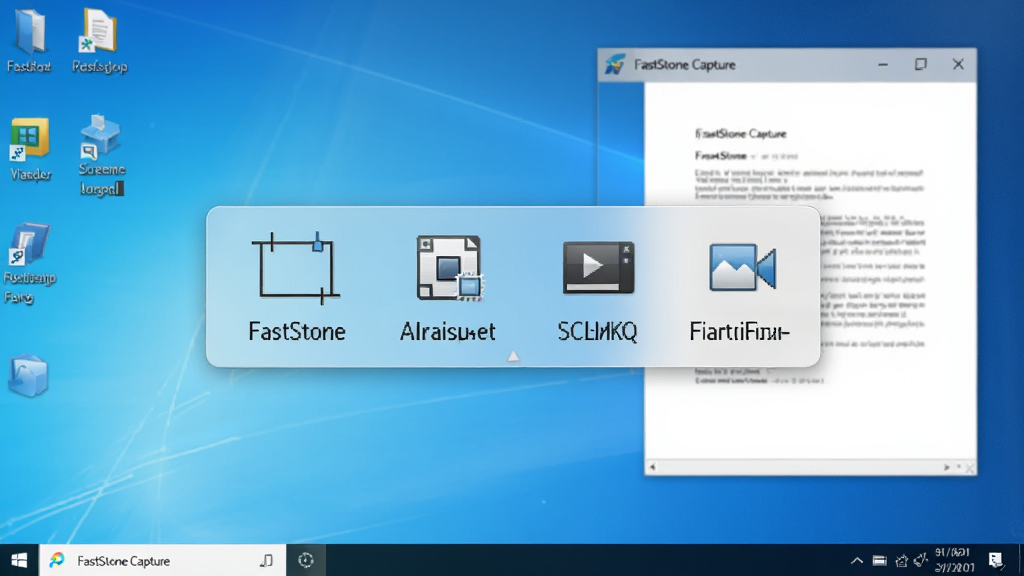The height and width of the screenshot is (576, 1024).
Task: Open the Viewer desktop shortcut
Action: click(x=29, y=139)
